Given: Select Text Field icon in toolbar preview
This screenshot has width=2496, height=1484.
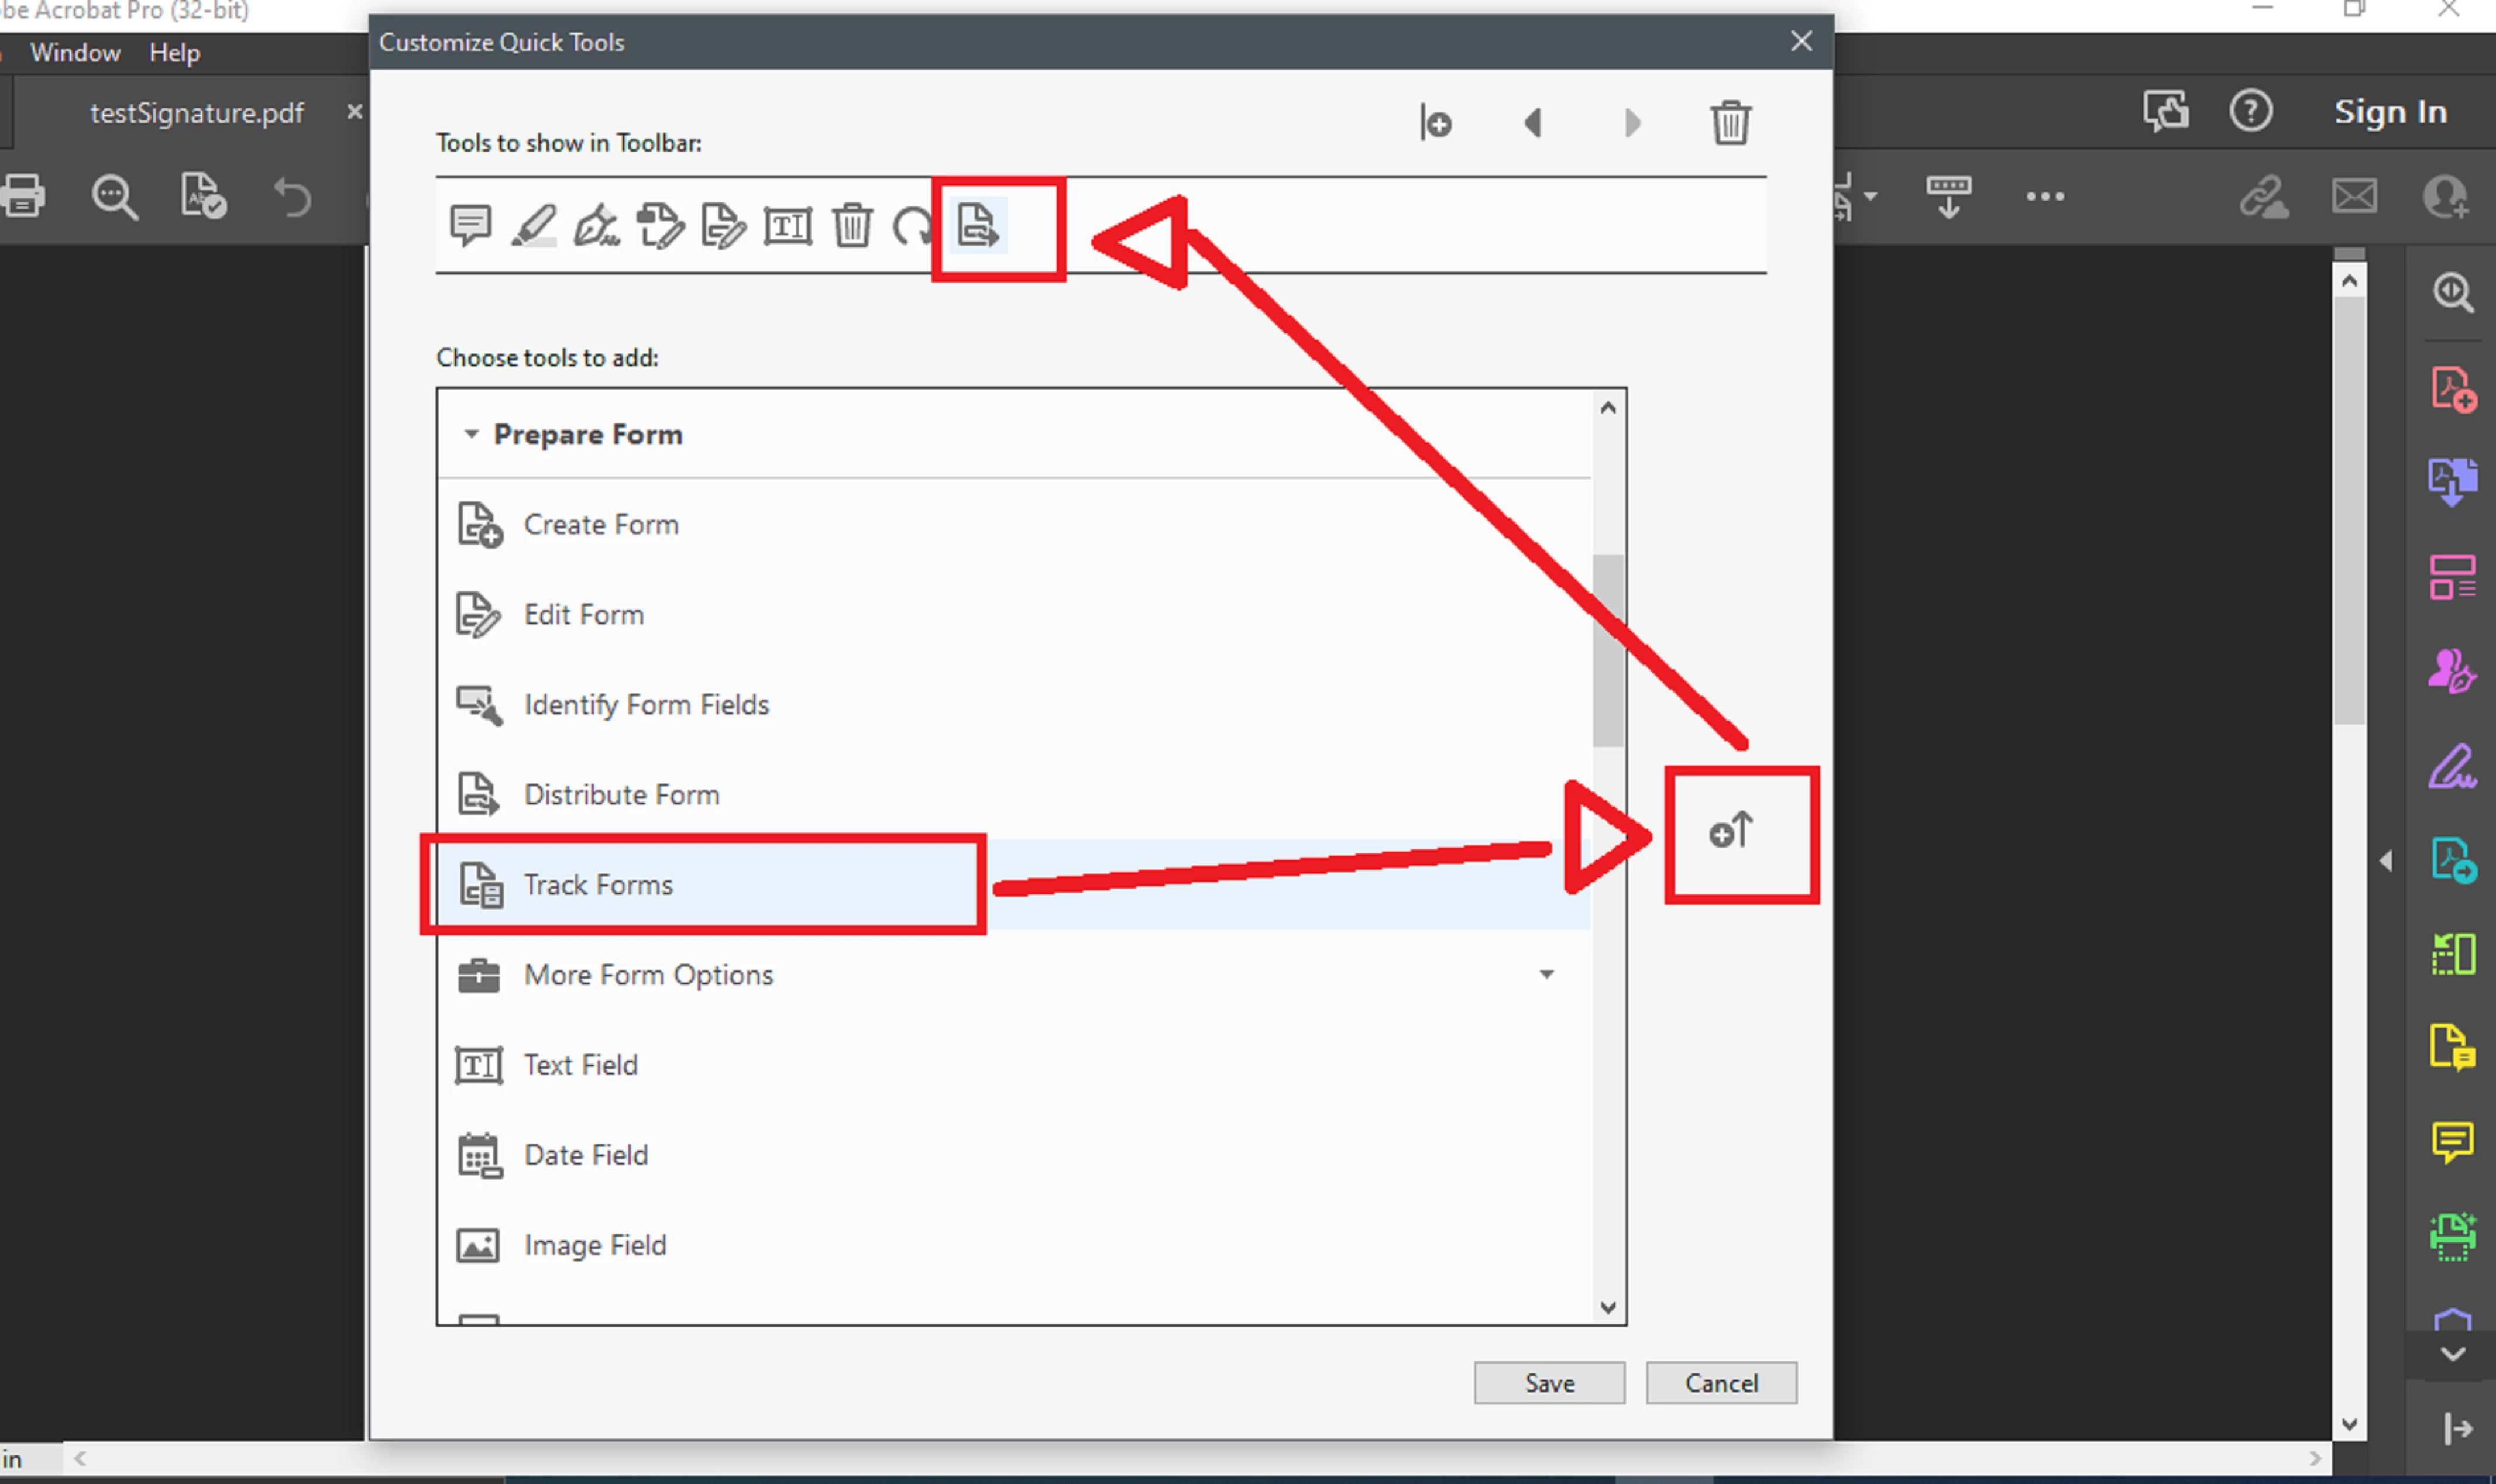Looking at the screenshot, I should pyautogui.click(x=787, y=226).
